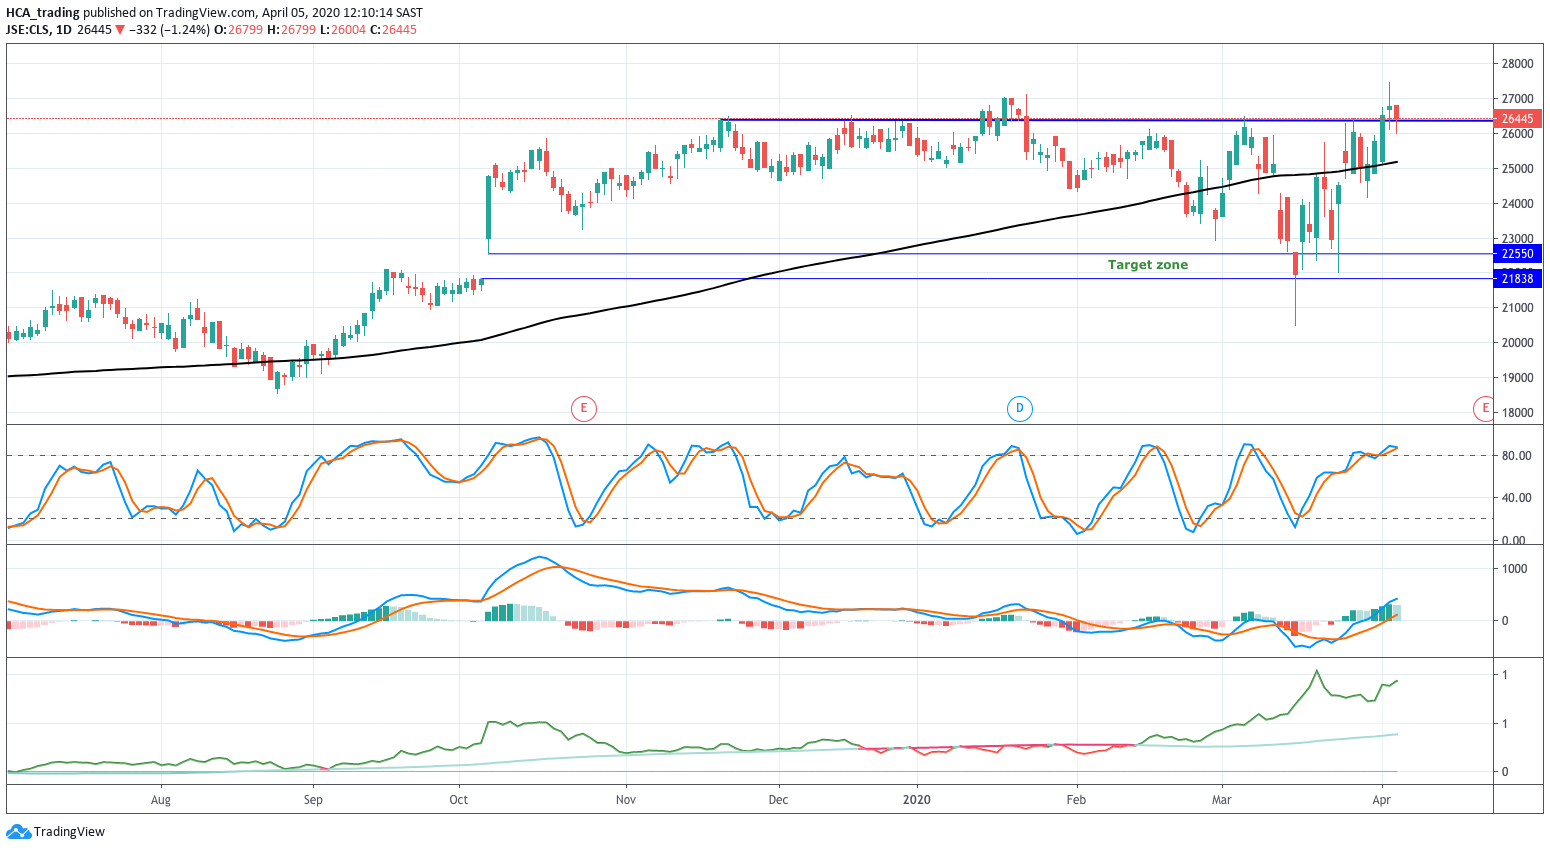Click the 2020 time axis label
The image size is (1550, 850).
[x=917, y=800]
